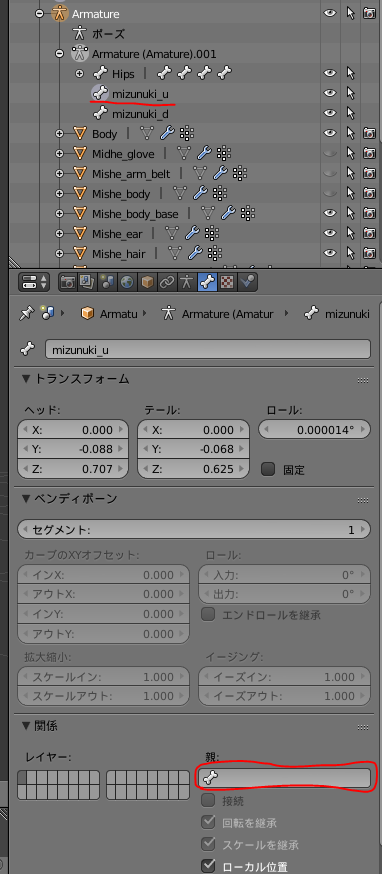
Task: Click the ヘッド Z value 0.707
Action: pos(73,469)
